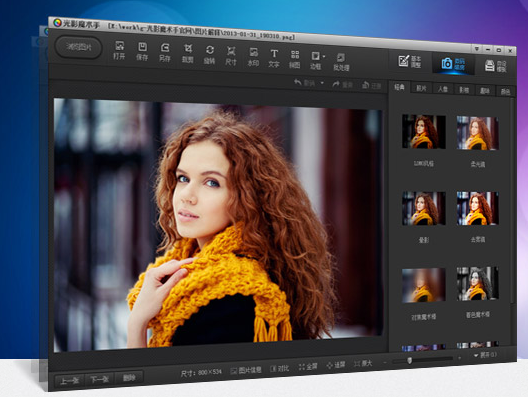Click the effects panel vertical scrollbar
528x397 pixels.
tap(513, 200)
